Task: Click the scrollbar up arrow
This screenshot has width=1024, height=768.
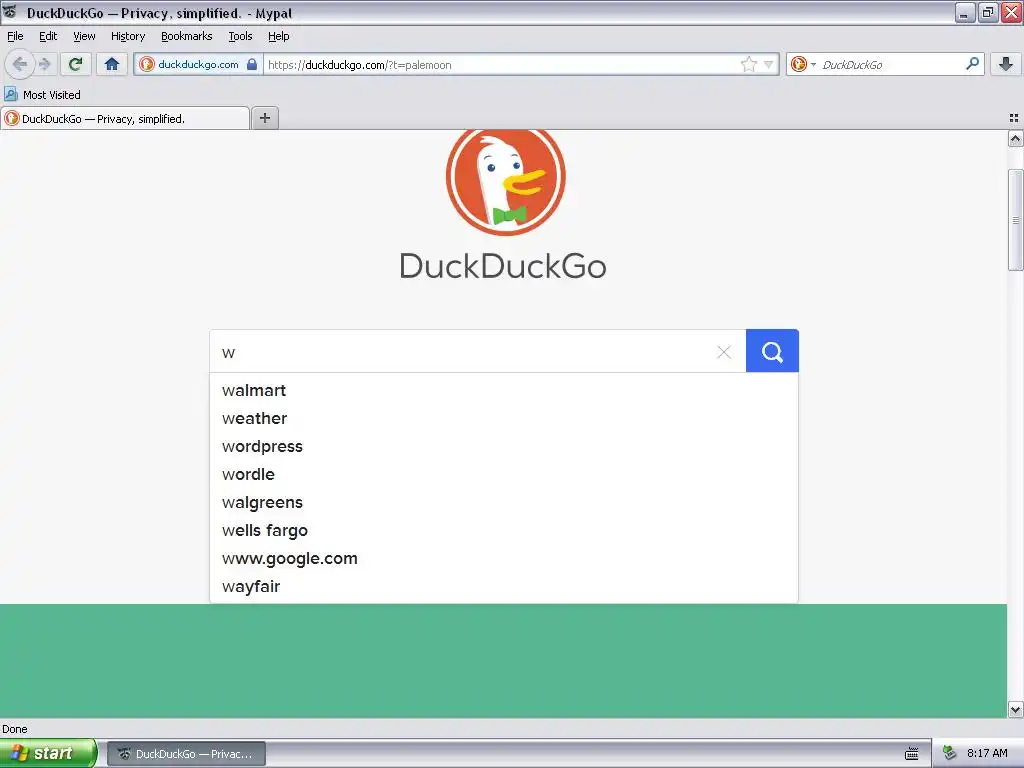Action: point(1015,138)
